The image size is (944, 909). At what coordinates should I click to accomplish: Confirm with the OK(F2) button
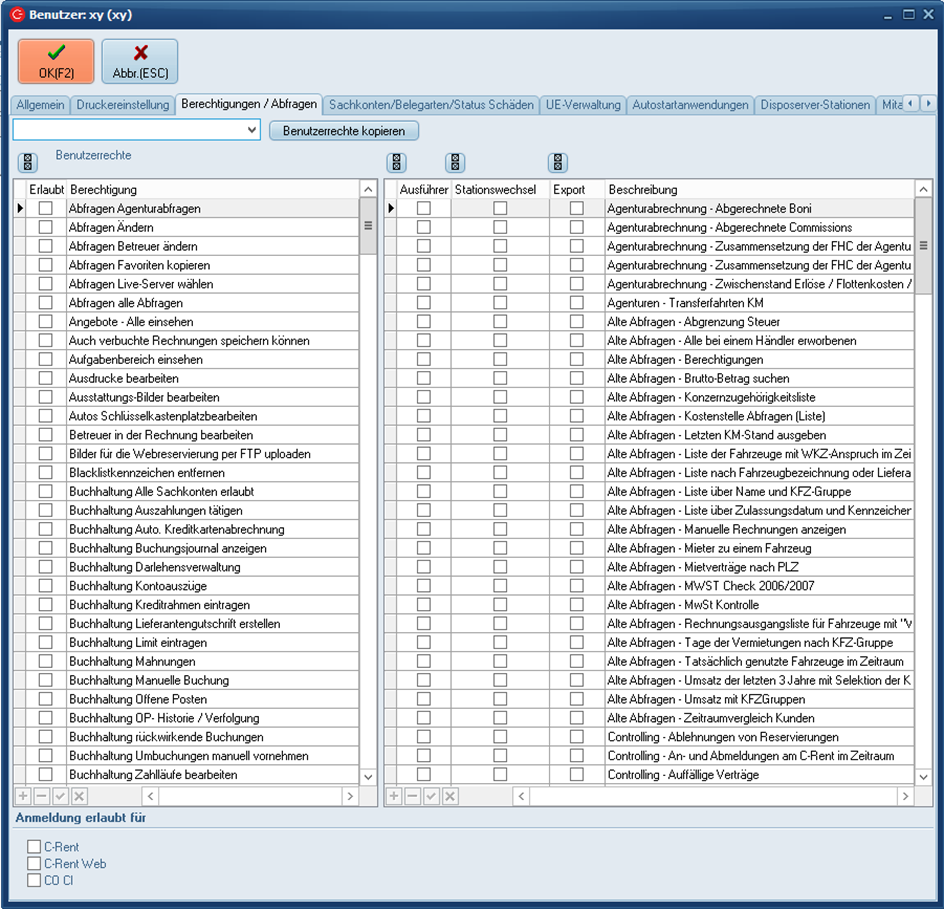pos(56,61)
